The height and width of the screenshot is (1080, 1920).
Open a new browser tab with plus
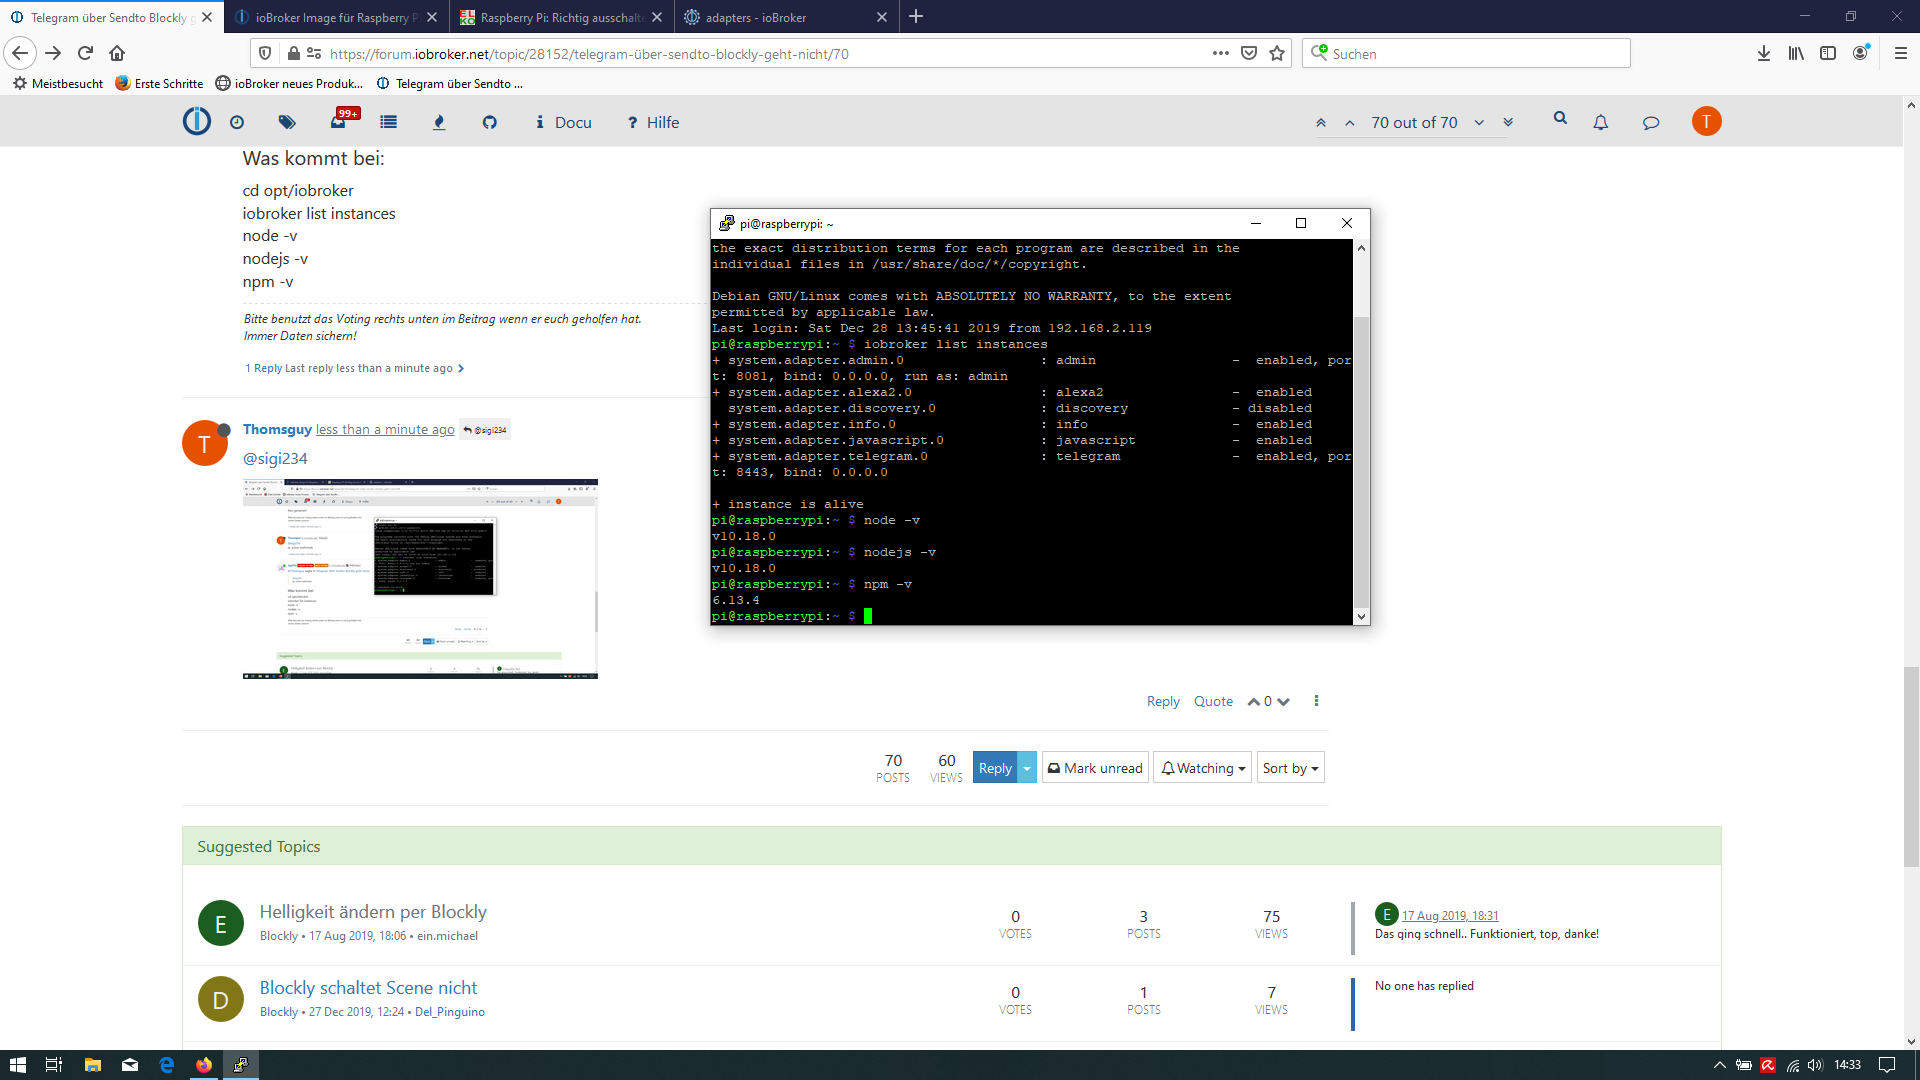pos(916,16)
